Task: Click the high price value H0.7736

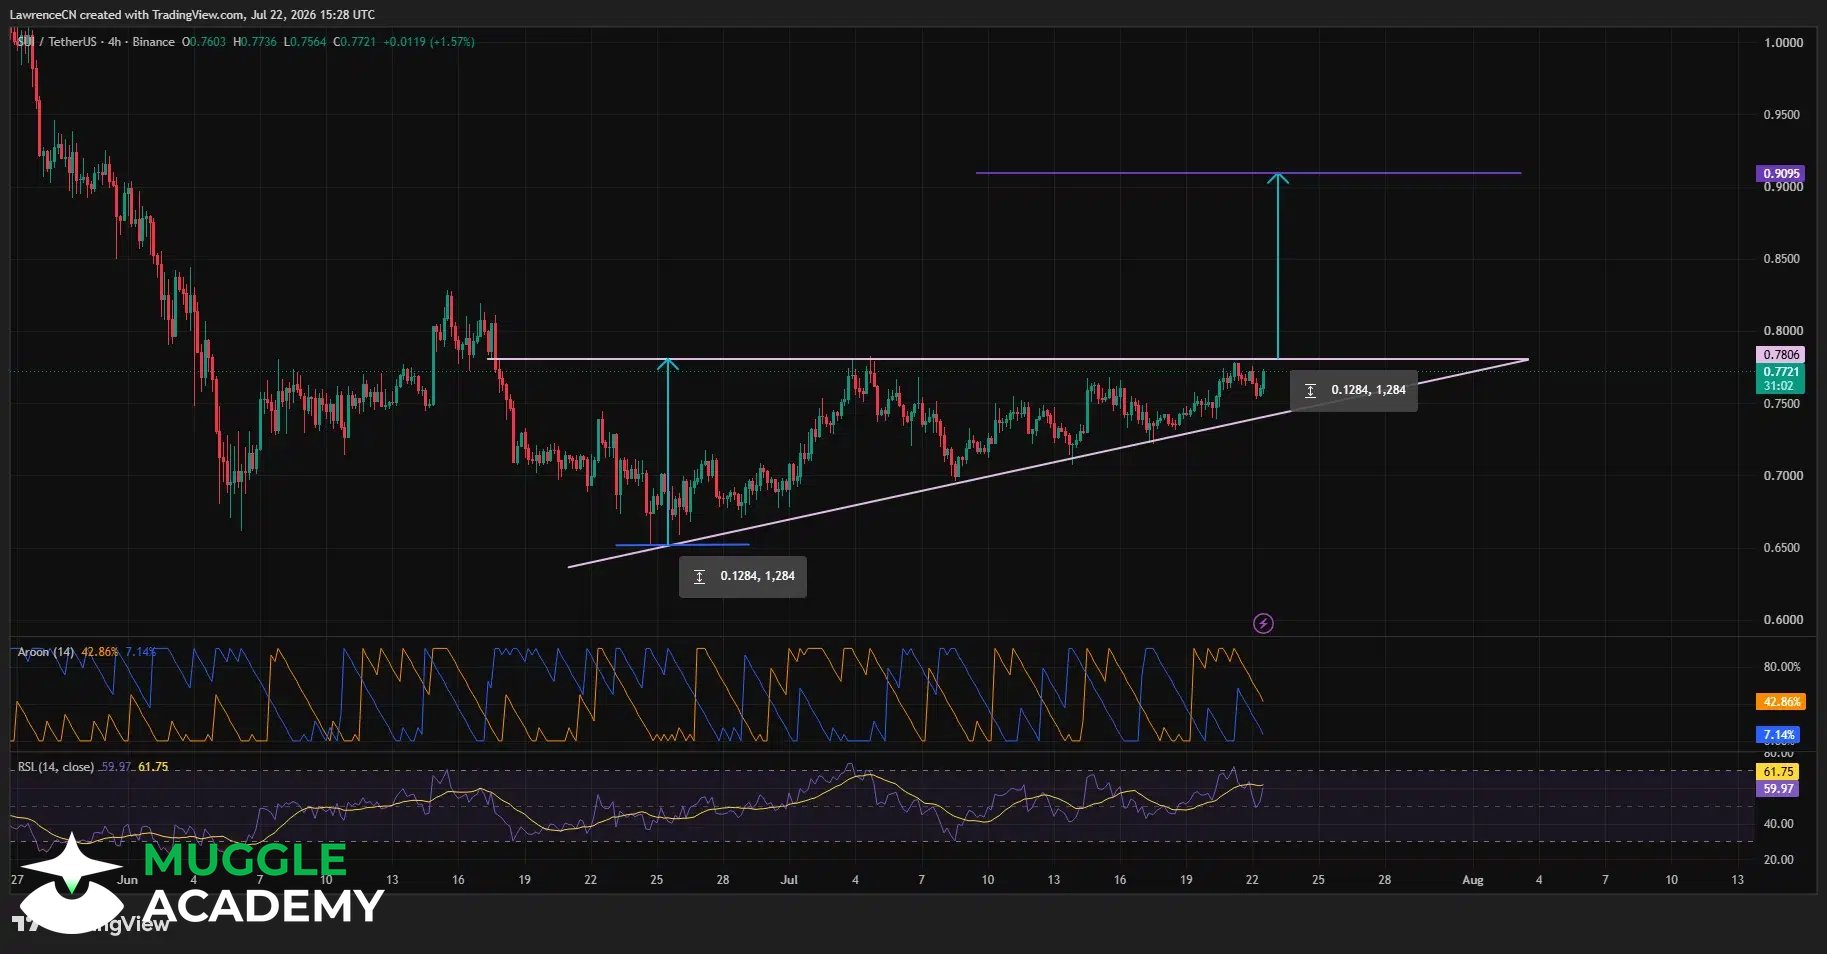Action: (x=255, y=42)
